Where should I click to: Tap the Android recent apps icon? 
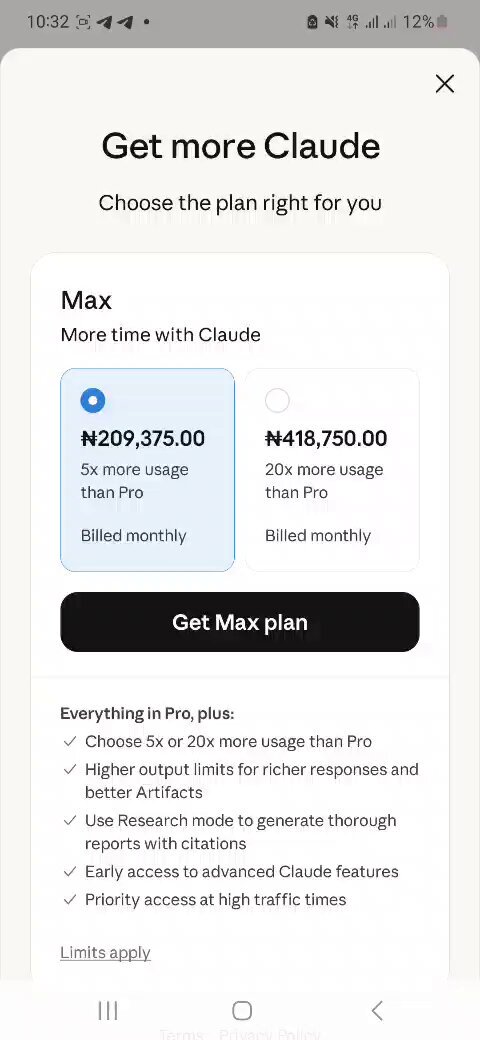pyautogui.click(x=107, y=1011)
